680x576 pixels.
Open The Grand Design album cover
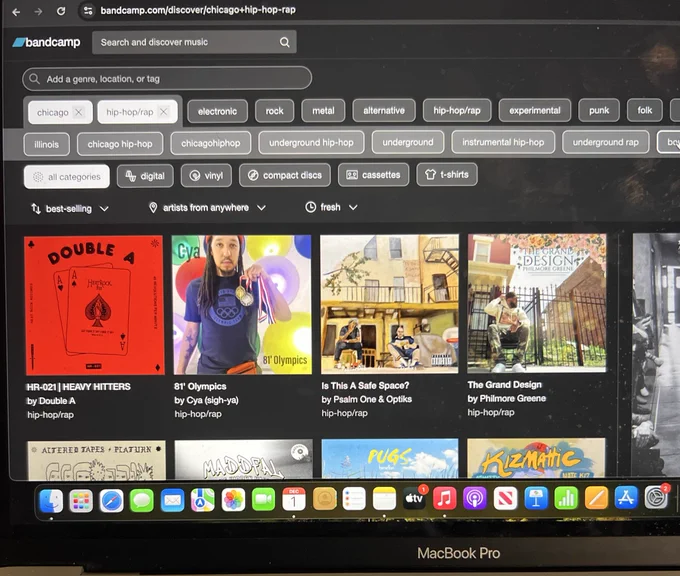tap(537, 303)
